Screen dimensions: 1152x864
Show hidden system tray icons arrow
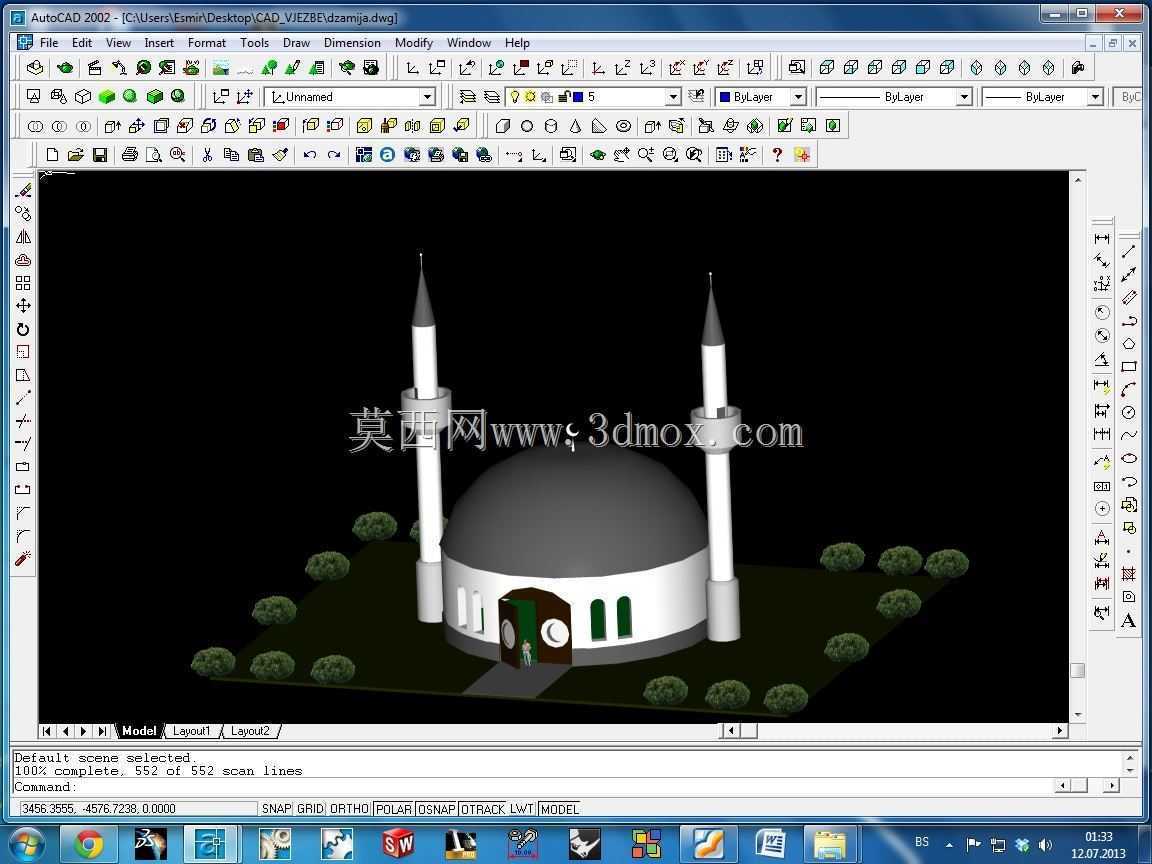948,845
